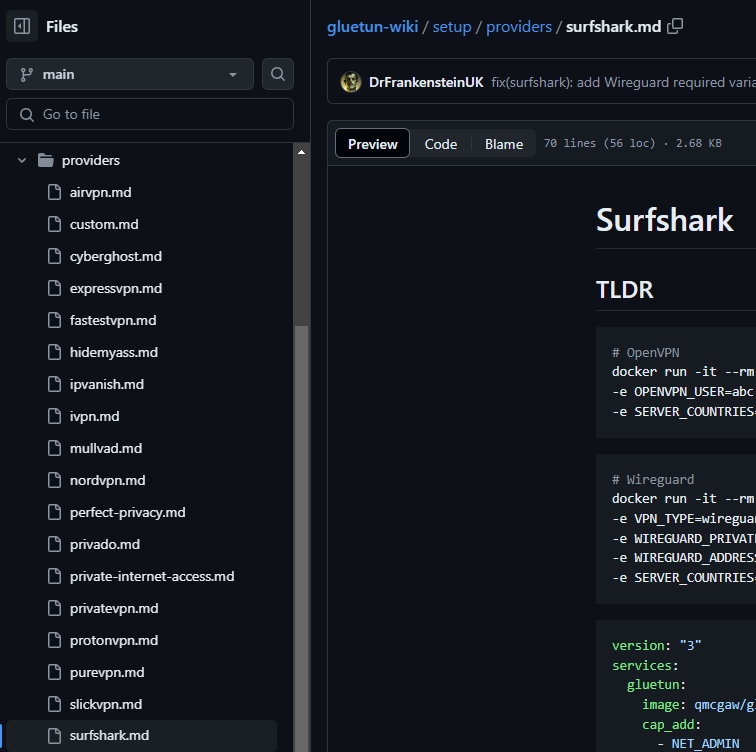Click the file icon next to nordvpn.md
Image resolution: width=756 pixels, height=752 pixels.
click(x=54, y=480)
